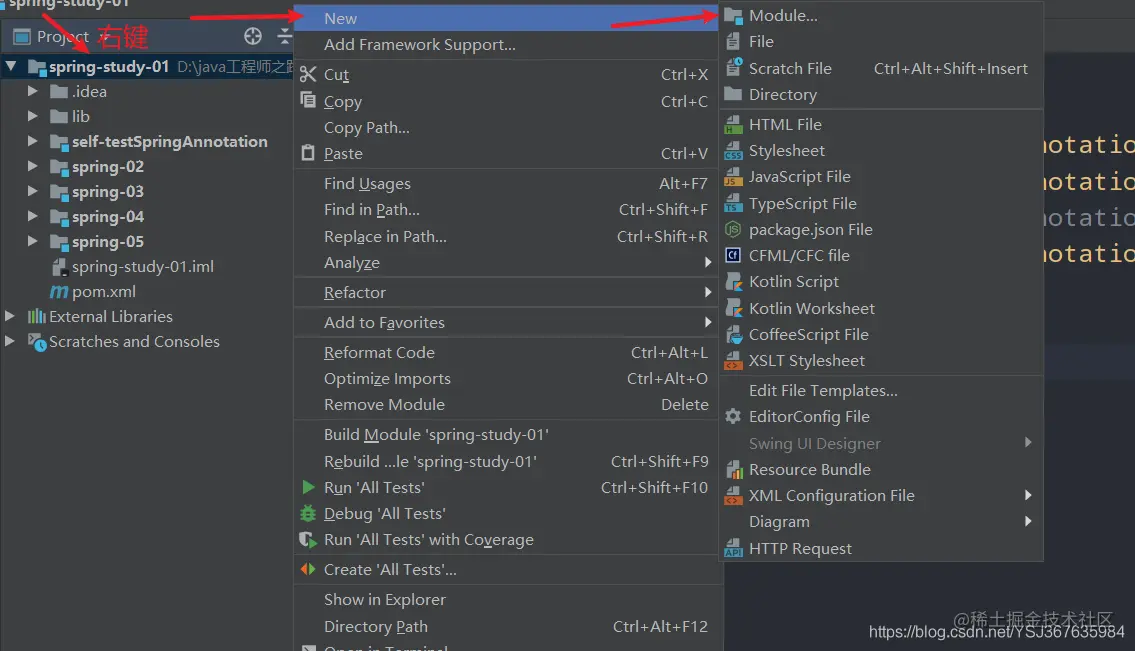This screenshot has width=1135, height=651.
Task: Click the Kotlin Script icon
Action: (x=733, y=282)
